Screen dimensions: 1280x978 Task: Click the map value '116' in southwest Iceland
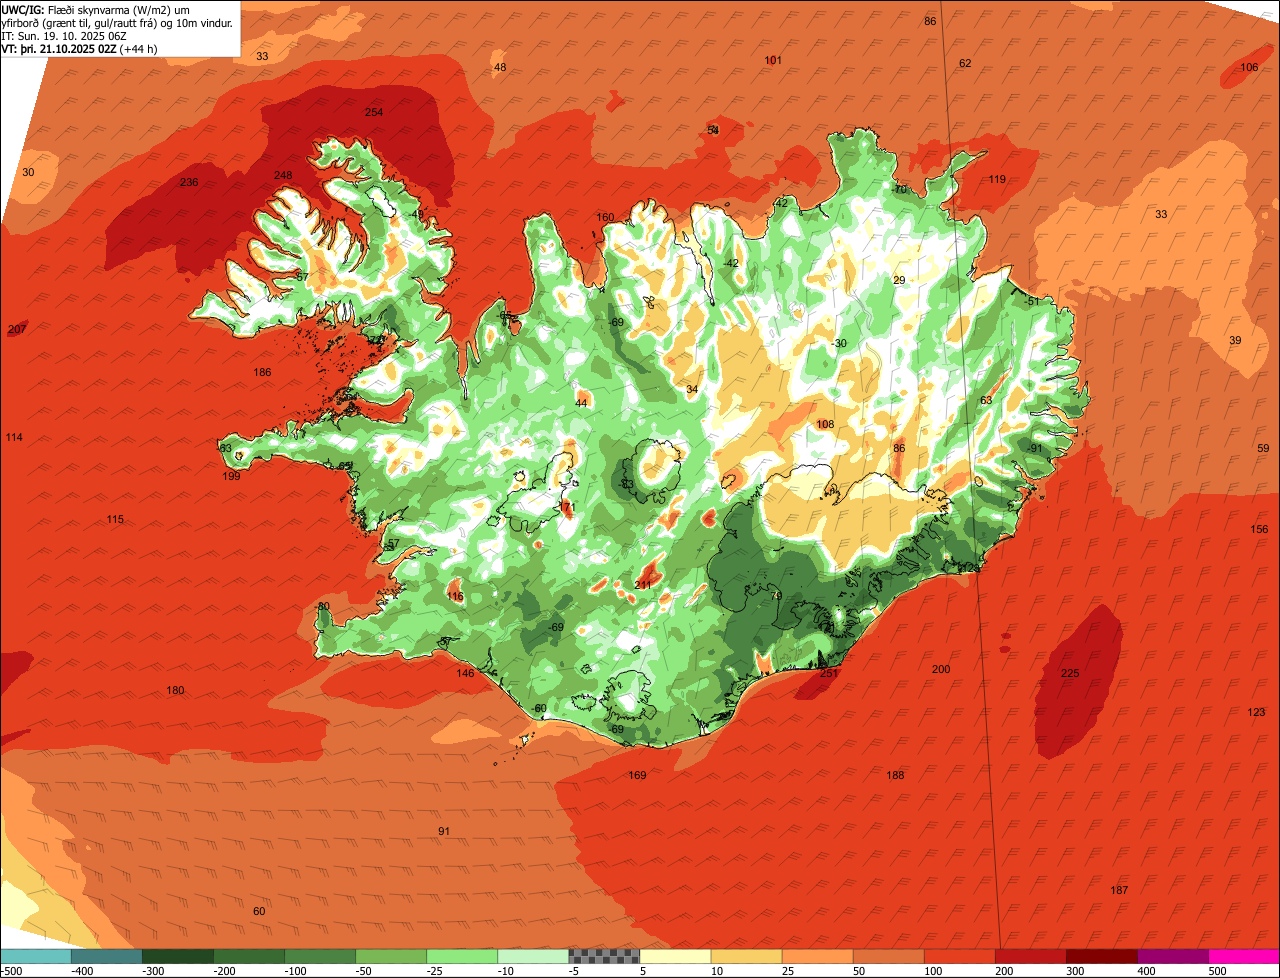455,596
